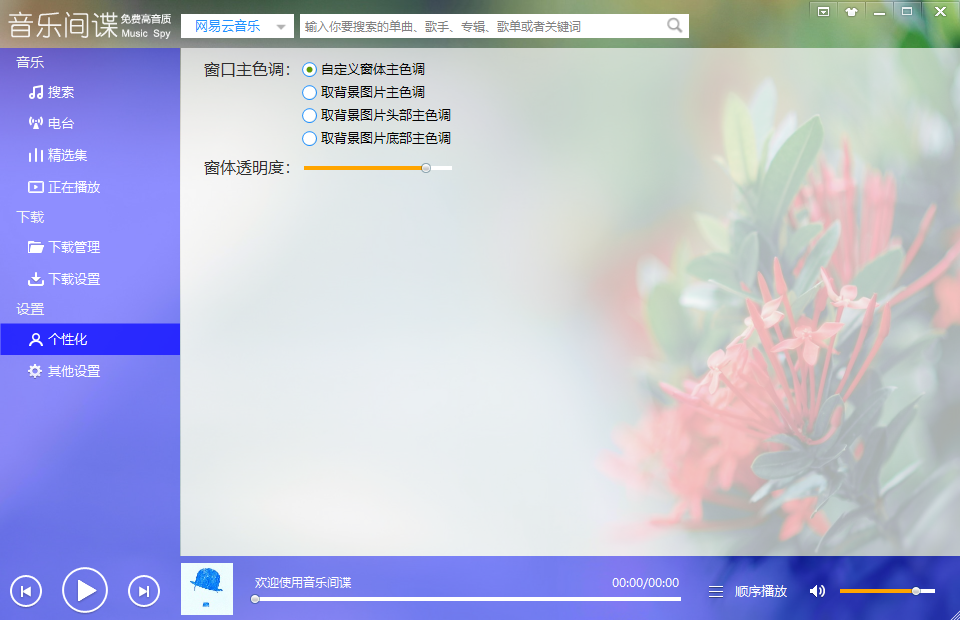This screenshot has width=960, height=620.
Task: Click the search input field
Action: coord(481,26)
